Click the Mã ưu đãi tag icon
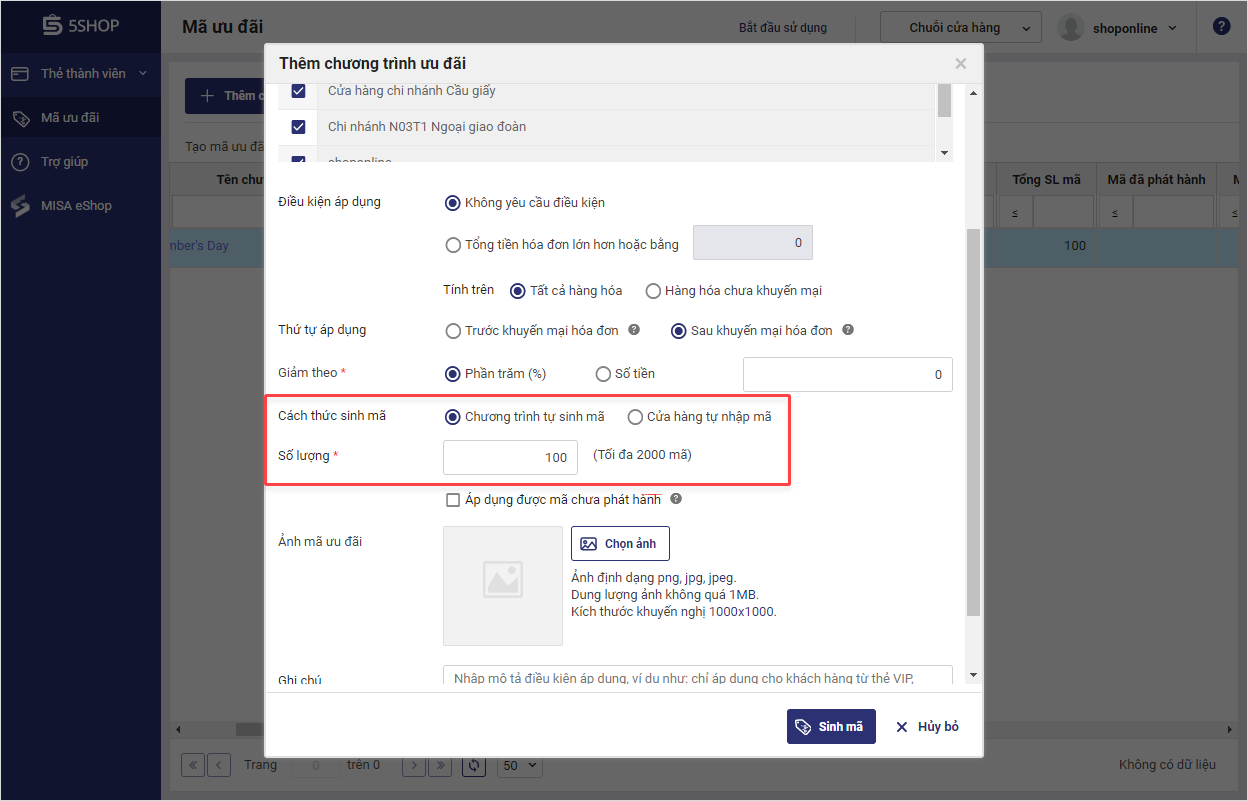The height and width of the screenshot is (801, 1248). pyautogui.click(x=20, y=118)
